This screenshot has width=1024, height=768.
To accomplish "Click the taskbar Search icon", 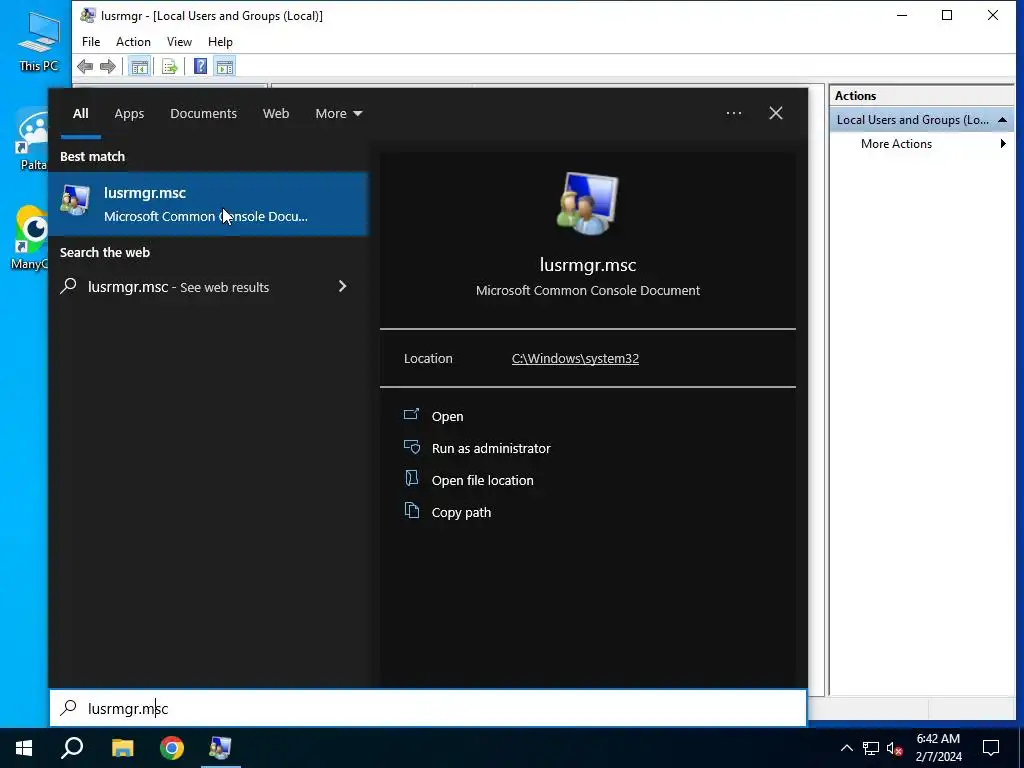I will pyautogui.click(x=72, y=748).
